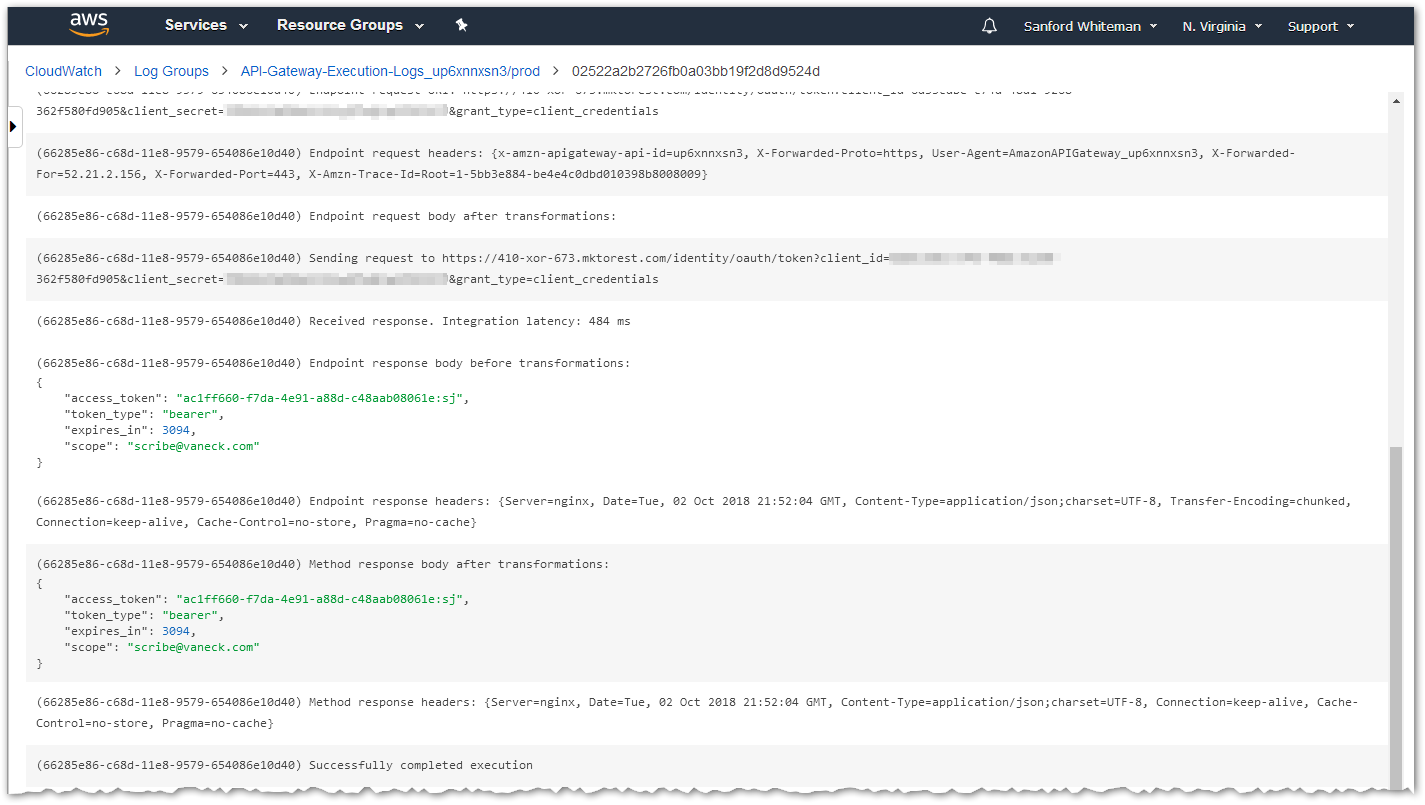Select the Successfully completed execution log row
Image resolution: width=1425 pixels, height=805 pixels.
click(707, 765)
